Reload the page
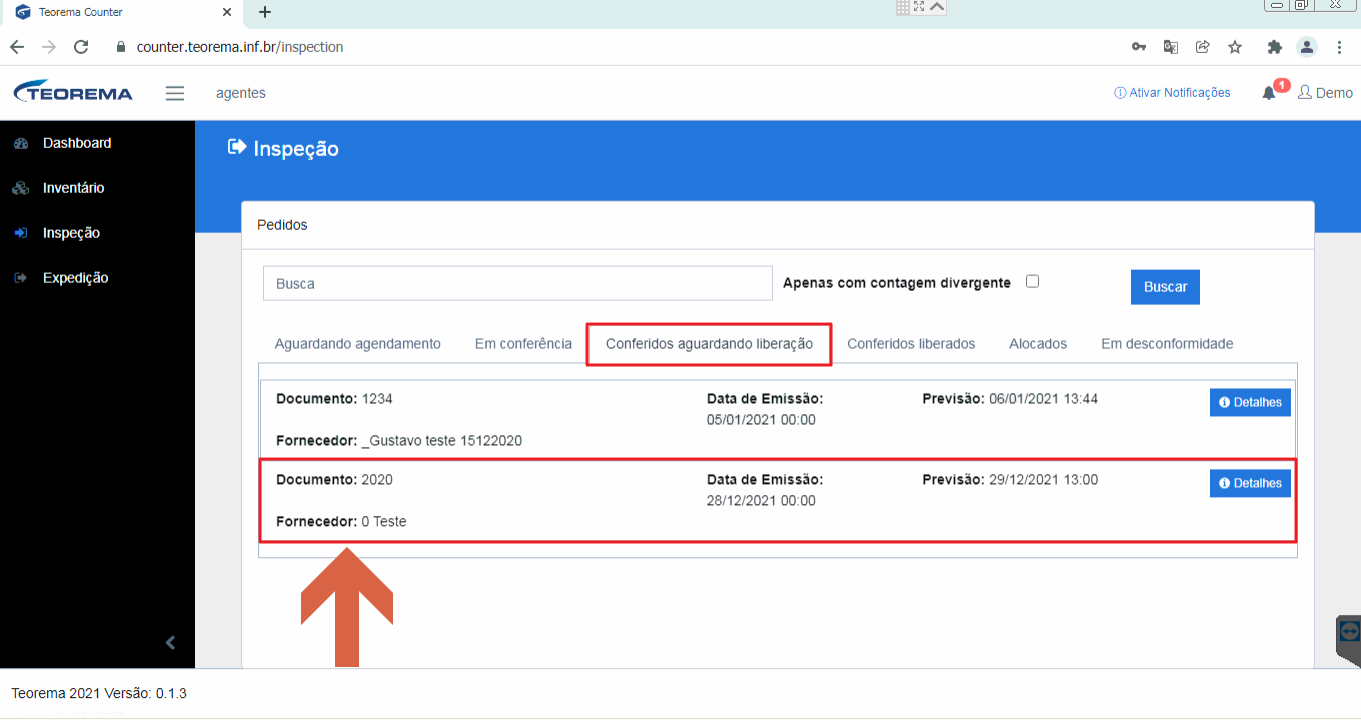This screenshot has height=720, width=1361. (x=82, y=47)
